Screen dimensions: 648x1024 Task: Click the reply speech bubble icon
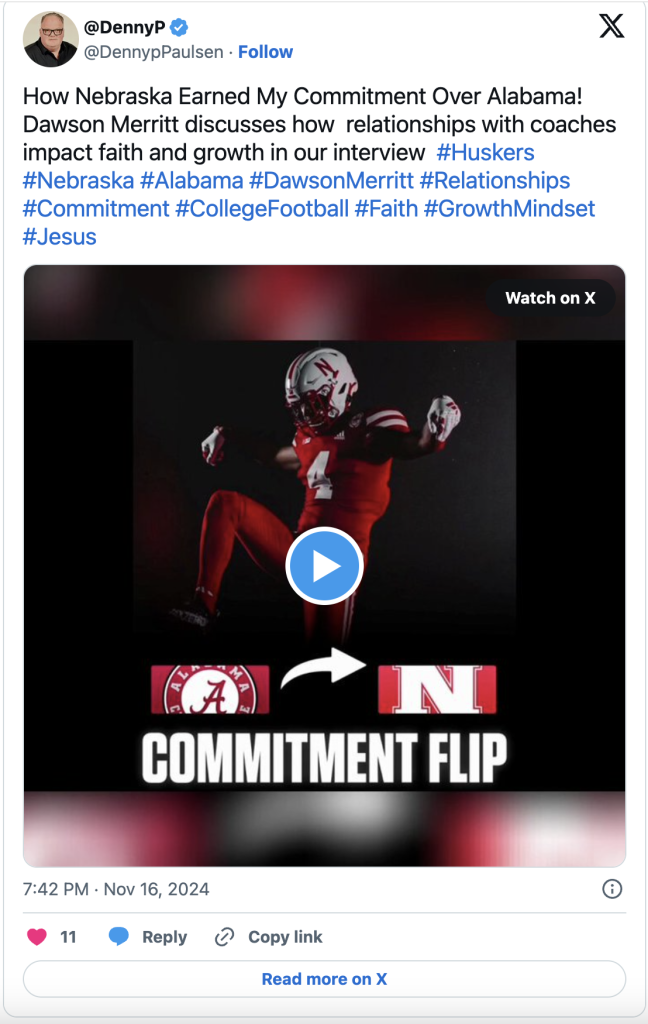coord(119,937)
